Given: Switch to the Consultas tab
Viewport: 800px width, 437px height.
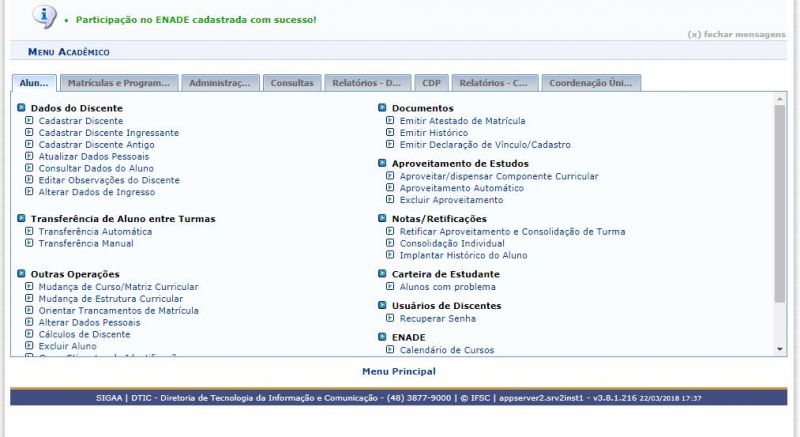Looking at the screenshot, I should 291,83.
